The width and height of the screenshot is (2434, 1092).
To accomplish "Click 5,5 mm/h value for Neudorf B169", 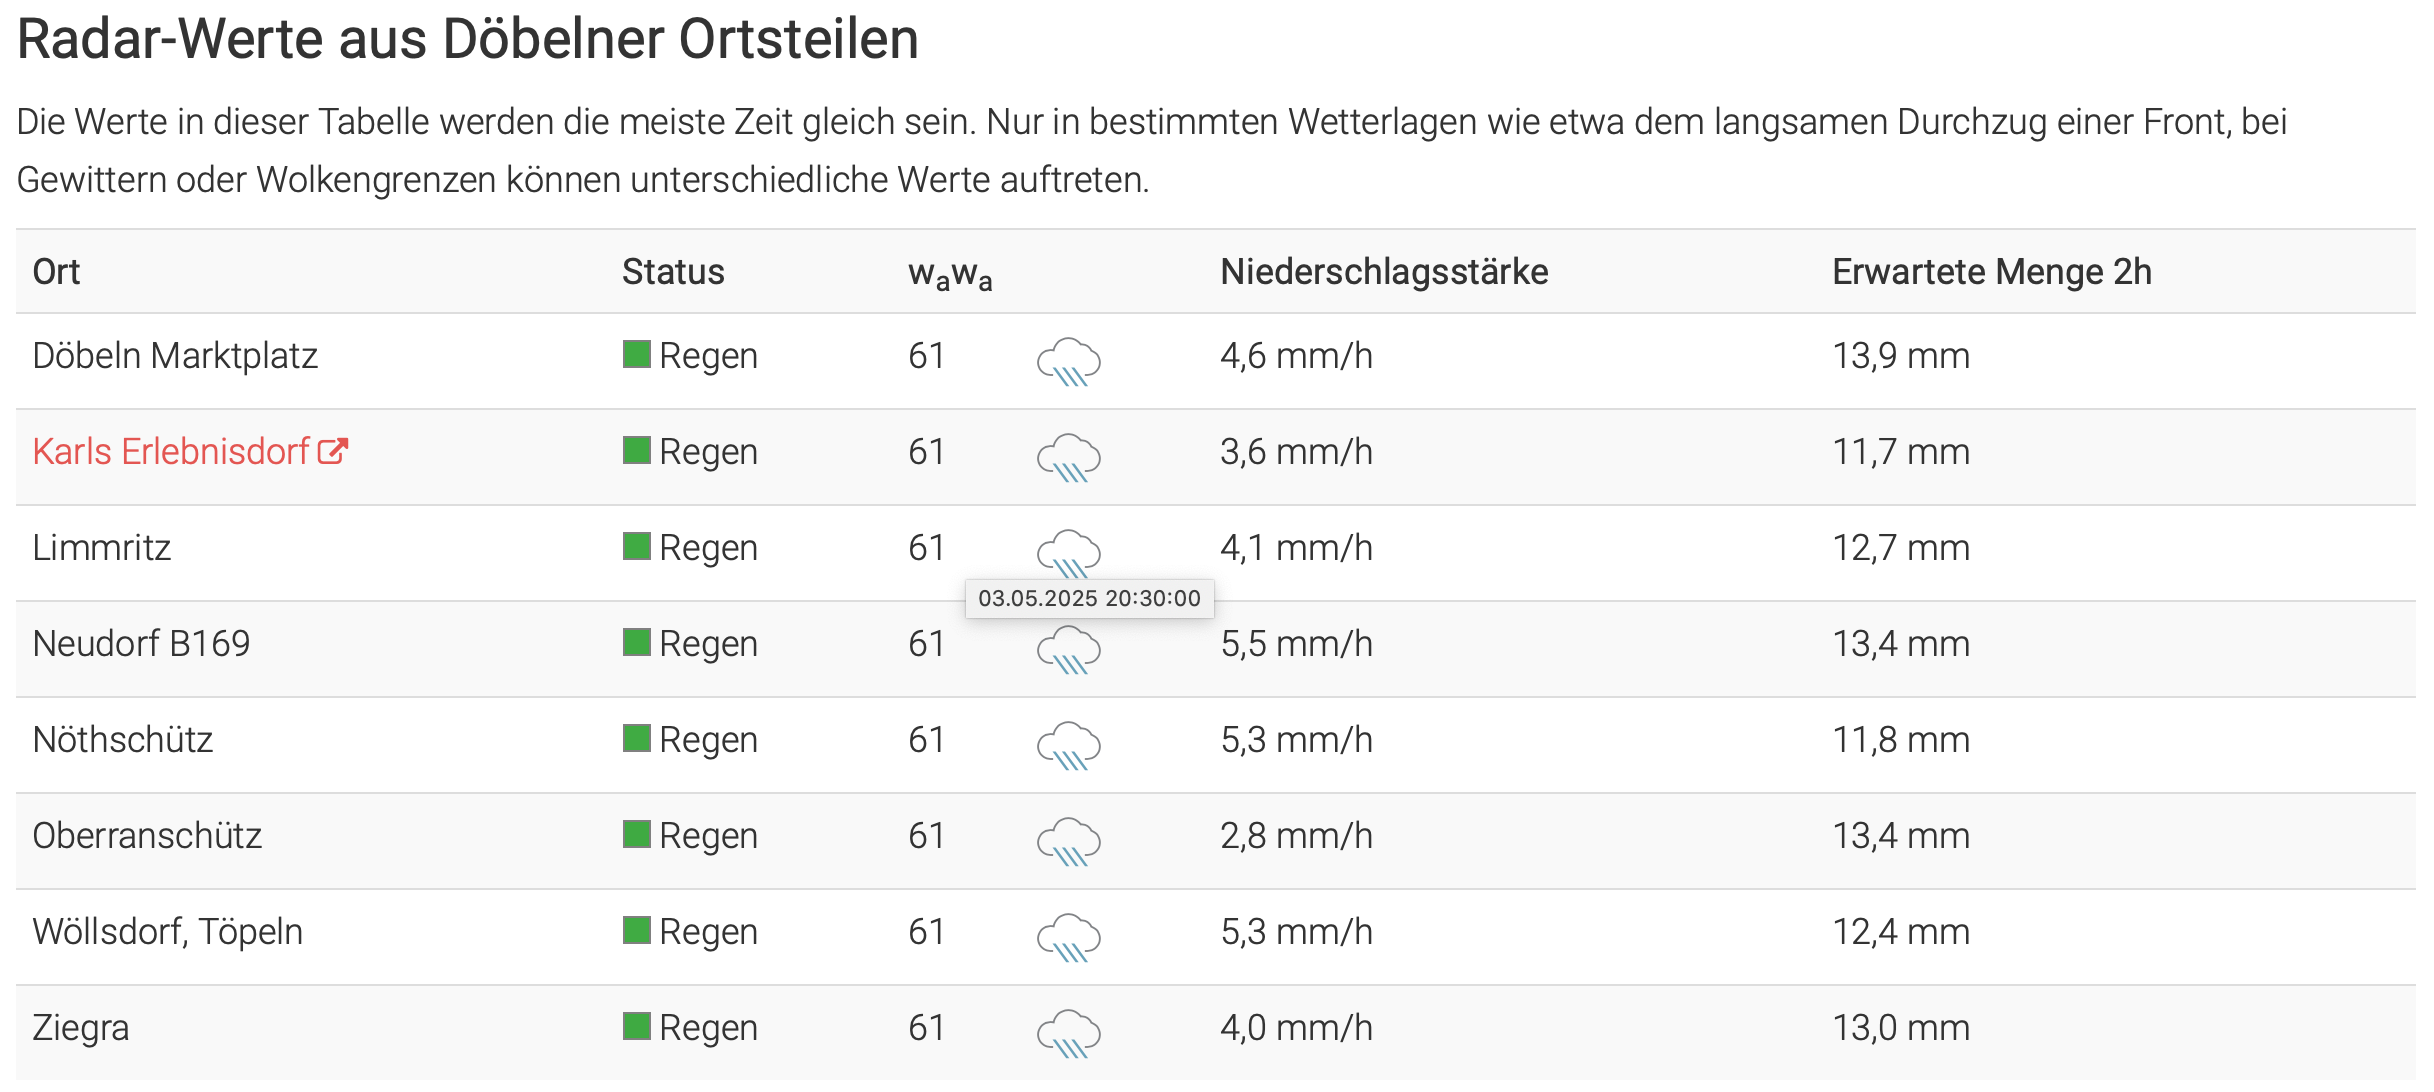I will (x=1296, y=644).
